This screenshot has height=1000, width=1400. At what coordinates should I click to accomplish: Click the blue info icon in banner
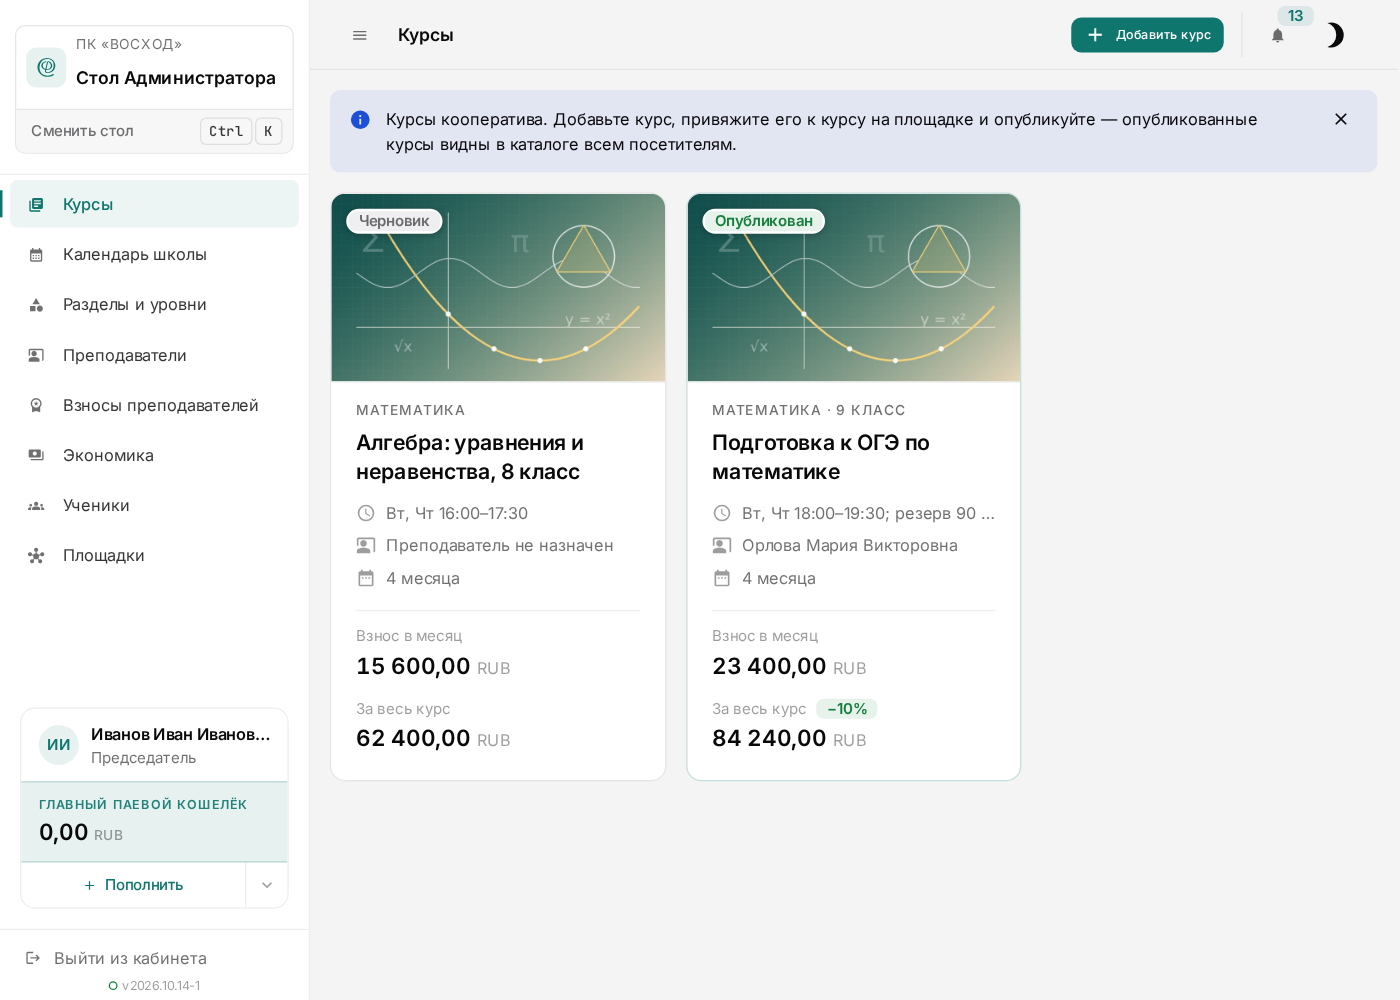tap(360, 120)
